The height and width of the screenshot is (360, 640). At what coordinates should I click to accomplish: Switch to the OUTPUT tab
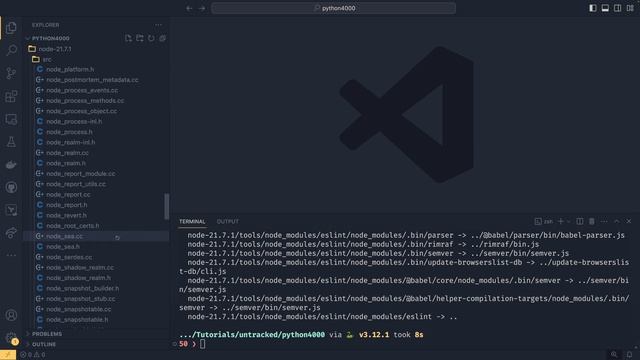[228, 221]
